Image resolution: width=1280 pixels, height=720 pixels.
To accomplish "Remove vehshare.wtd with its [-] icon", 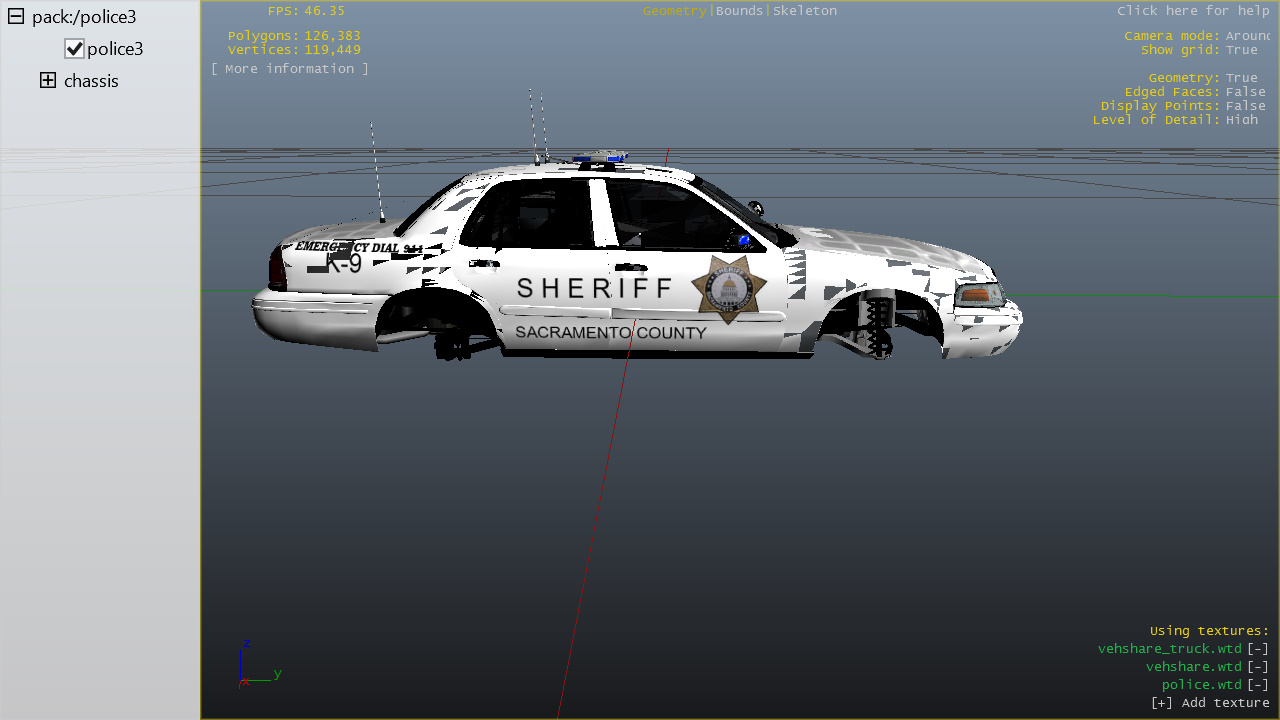I will click(x=1257, y=667).
